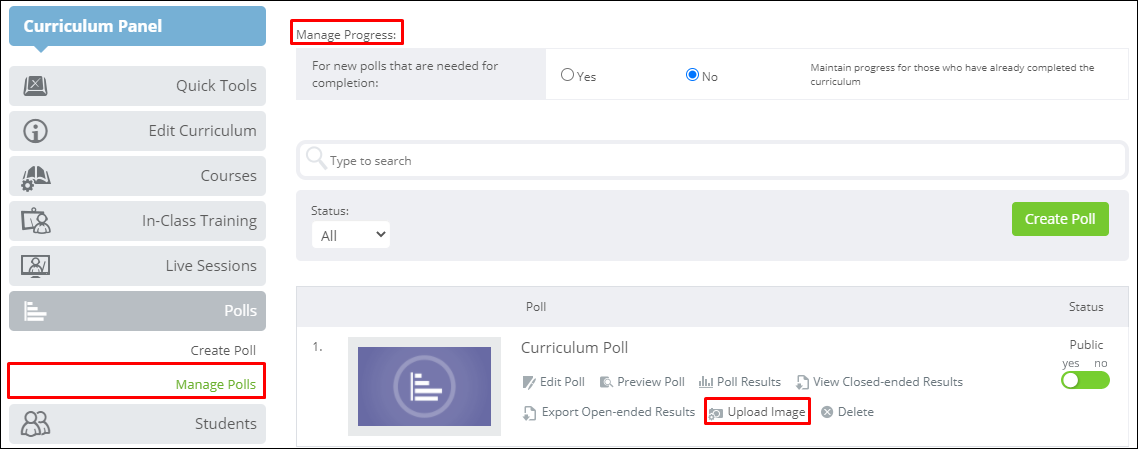Click the Upload Image link
This screenshot has width=1138, height=449.
tap(758, 412)
